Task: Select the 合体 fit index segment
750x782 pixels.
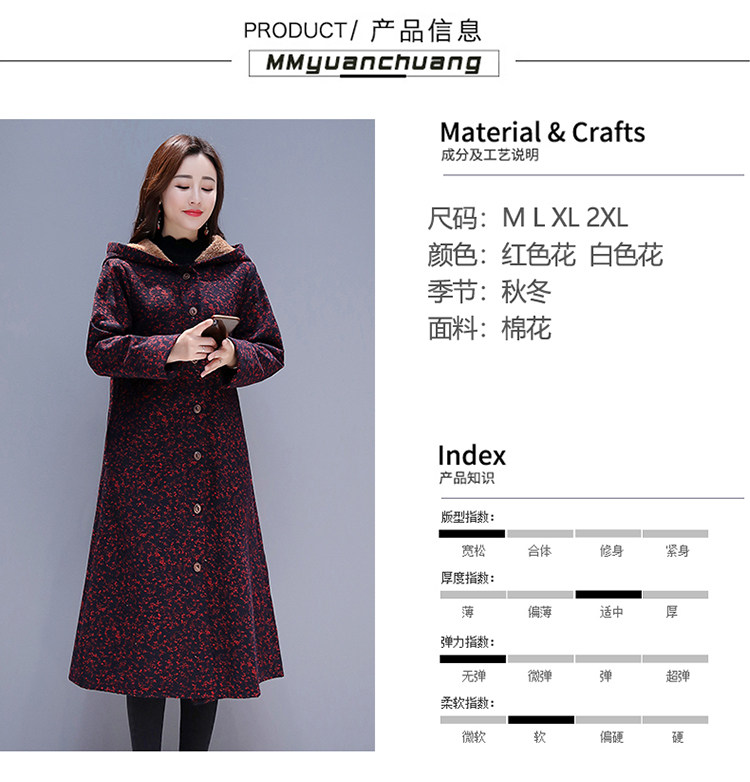Action: 540,534
